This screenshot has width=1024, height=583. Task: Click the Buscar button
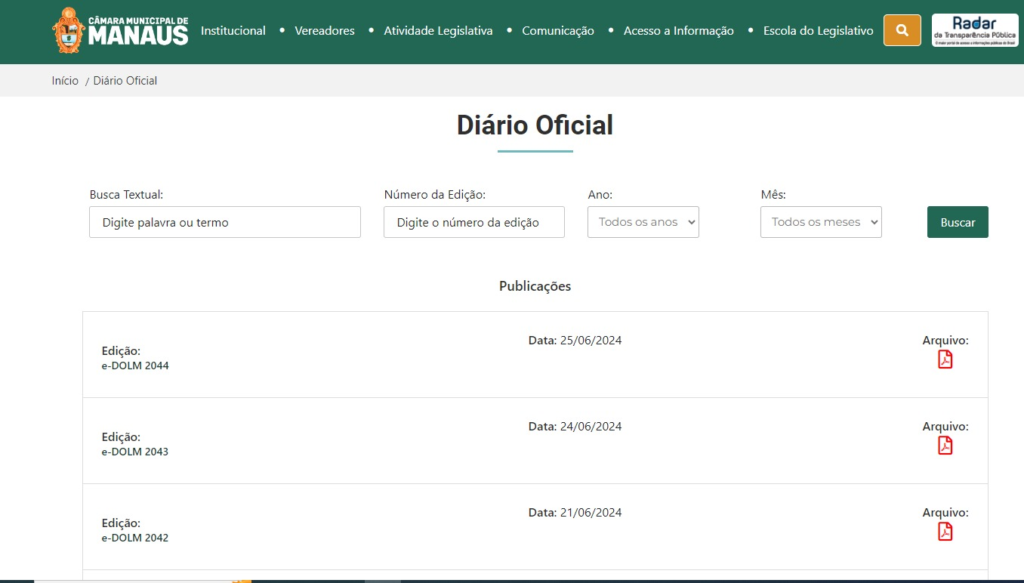click(957, 222)
